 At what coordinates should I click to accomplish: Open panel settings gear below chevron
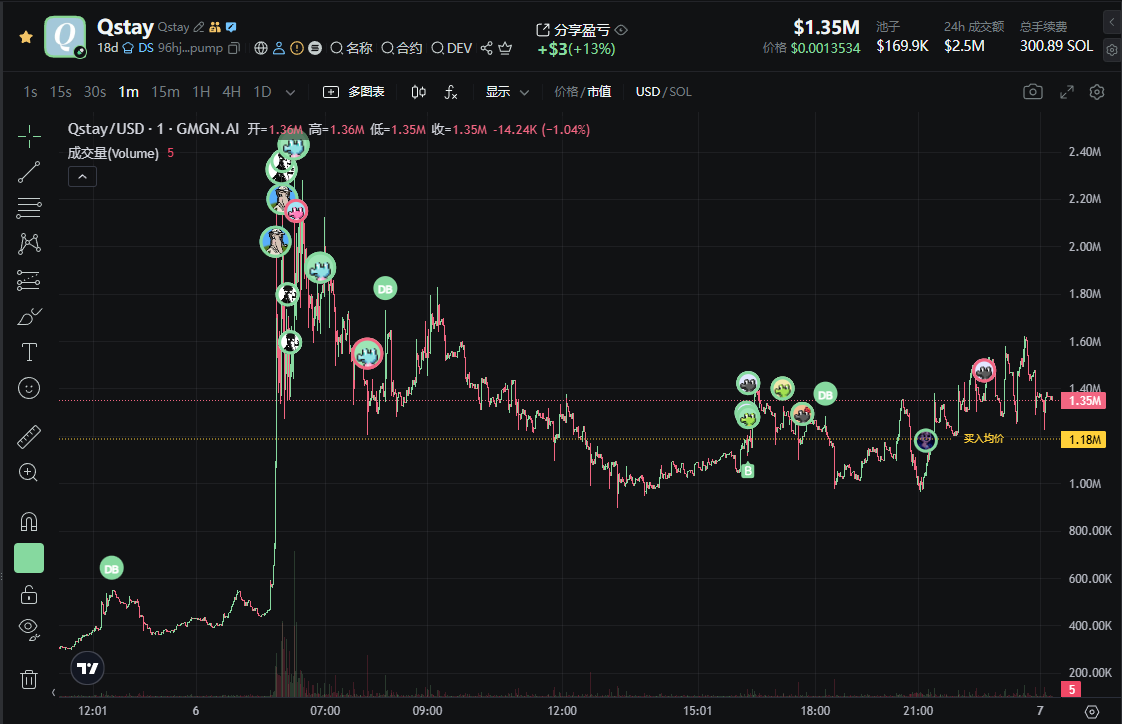point(1111,50)
